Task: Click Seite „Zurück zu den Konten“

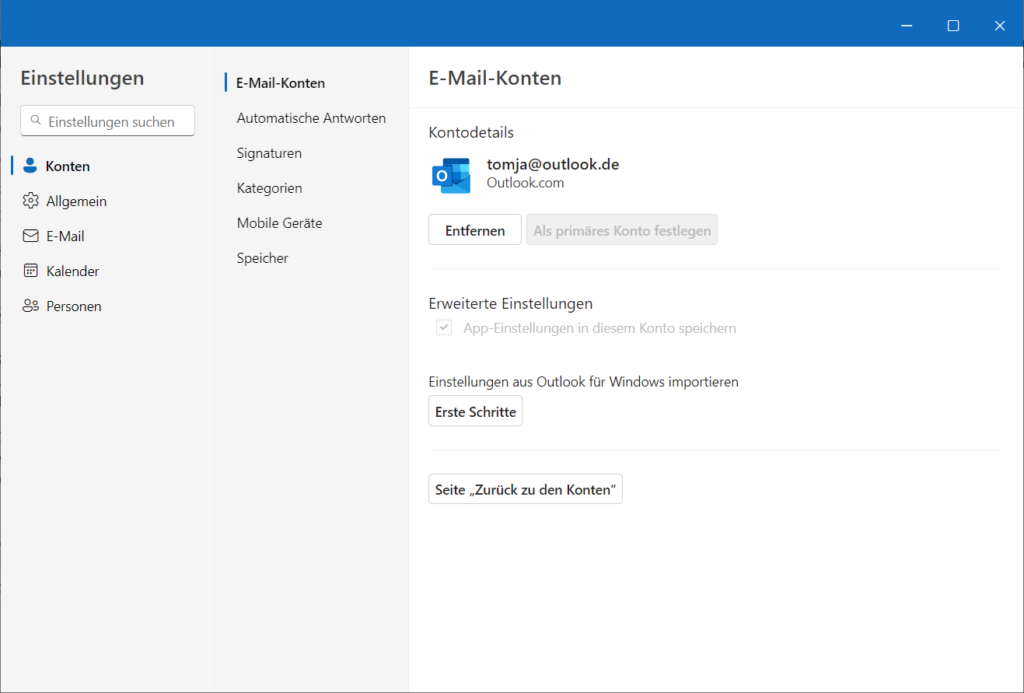Action: coord(525,488)
